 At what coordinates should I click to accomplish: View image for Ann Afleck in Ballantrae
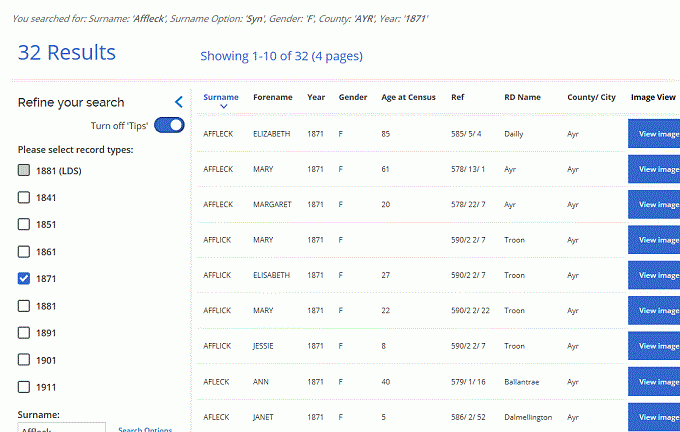click(x=654, y=382)
